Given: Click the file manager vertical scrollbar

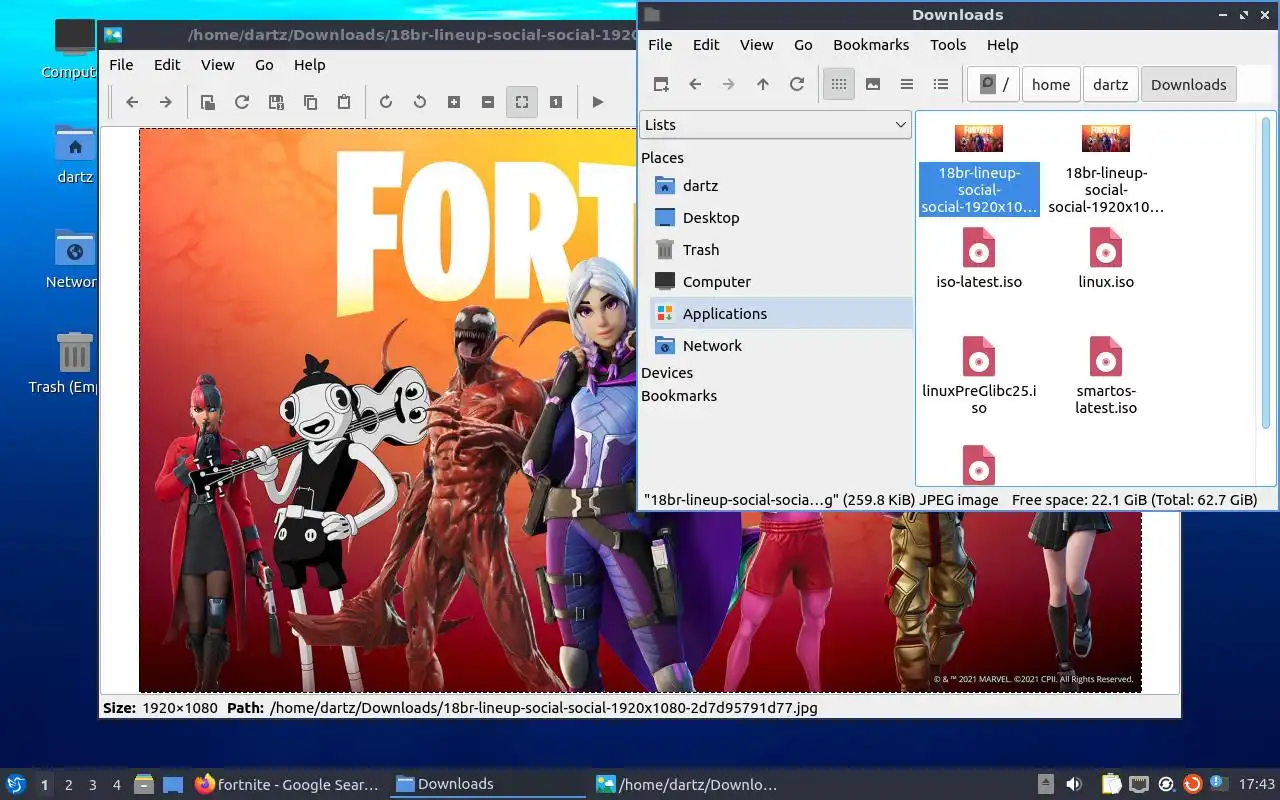Looking at the screenshot, I should pos(1266,271).
